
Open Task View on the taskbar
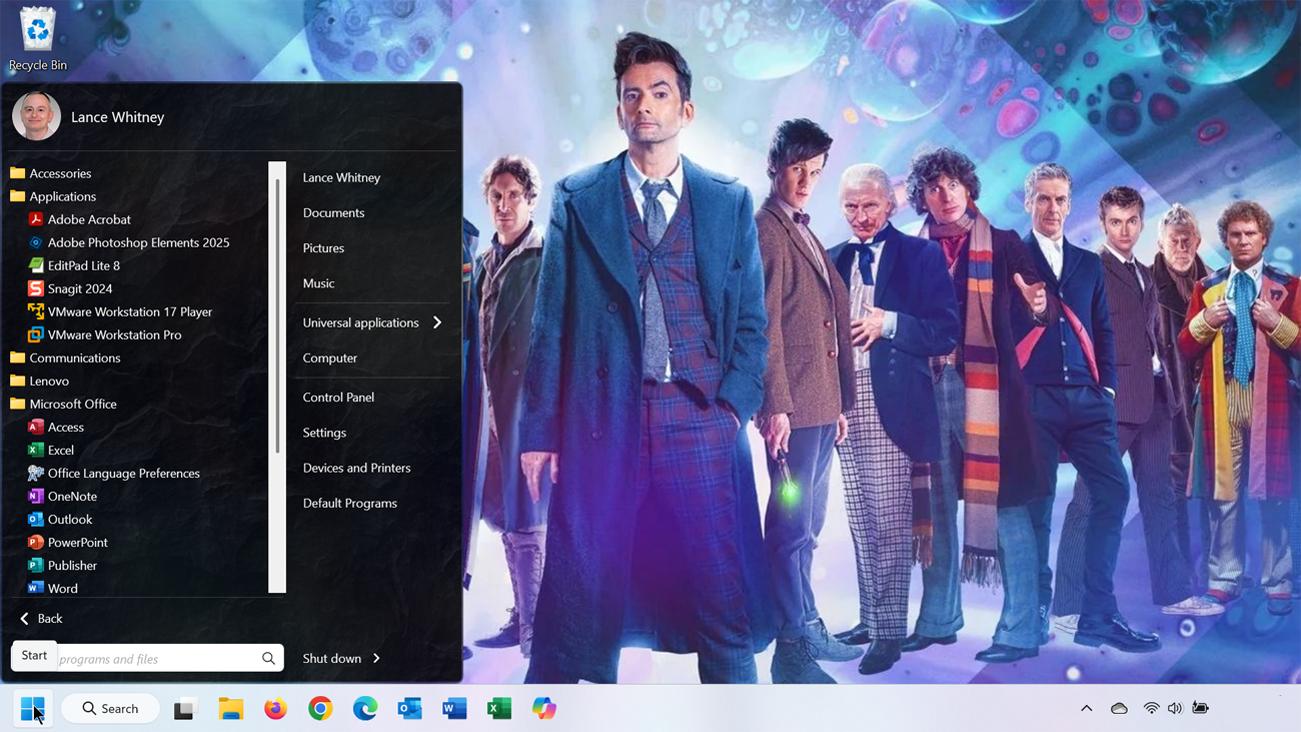[185, 709]
